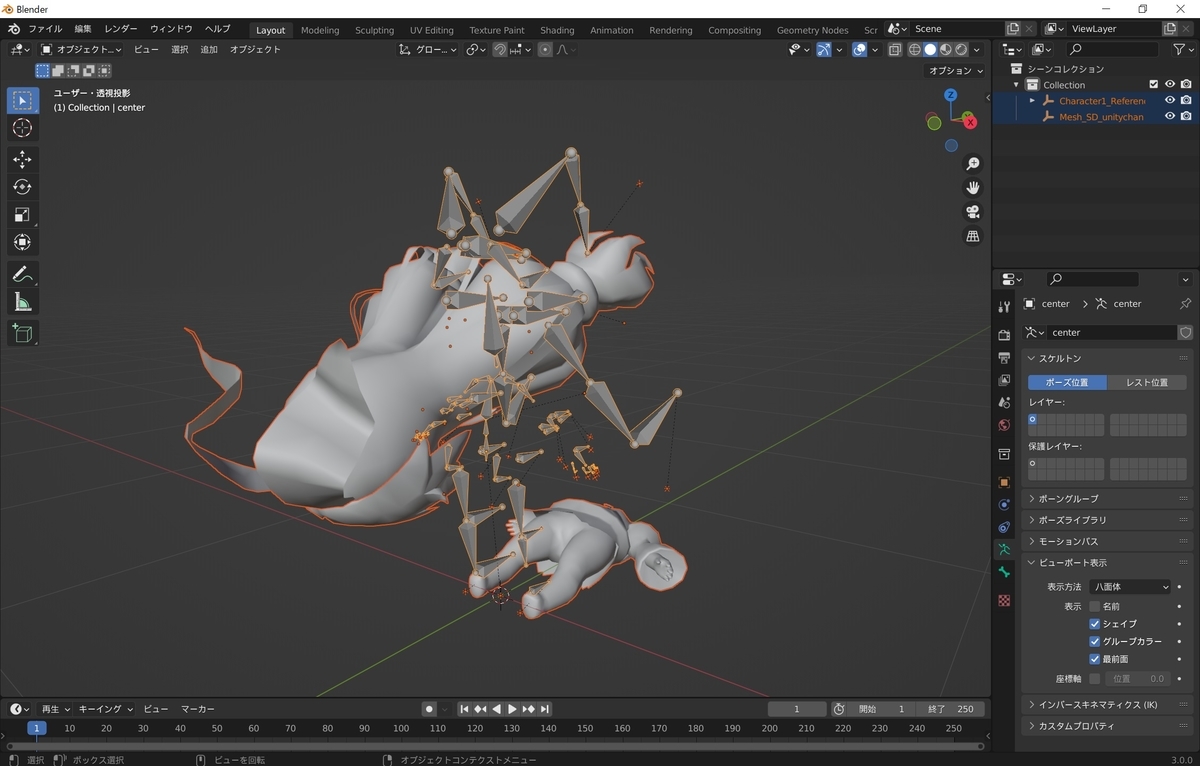Pin the properties editor context
The width and height of the screenshot is (1200, 766).
pos(1186,304)
